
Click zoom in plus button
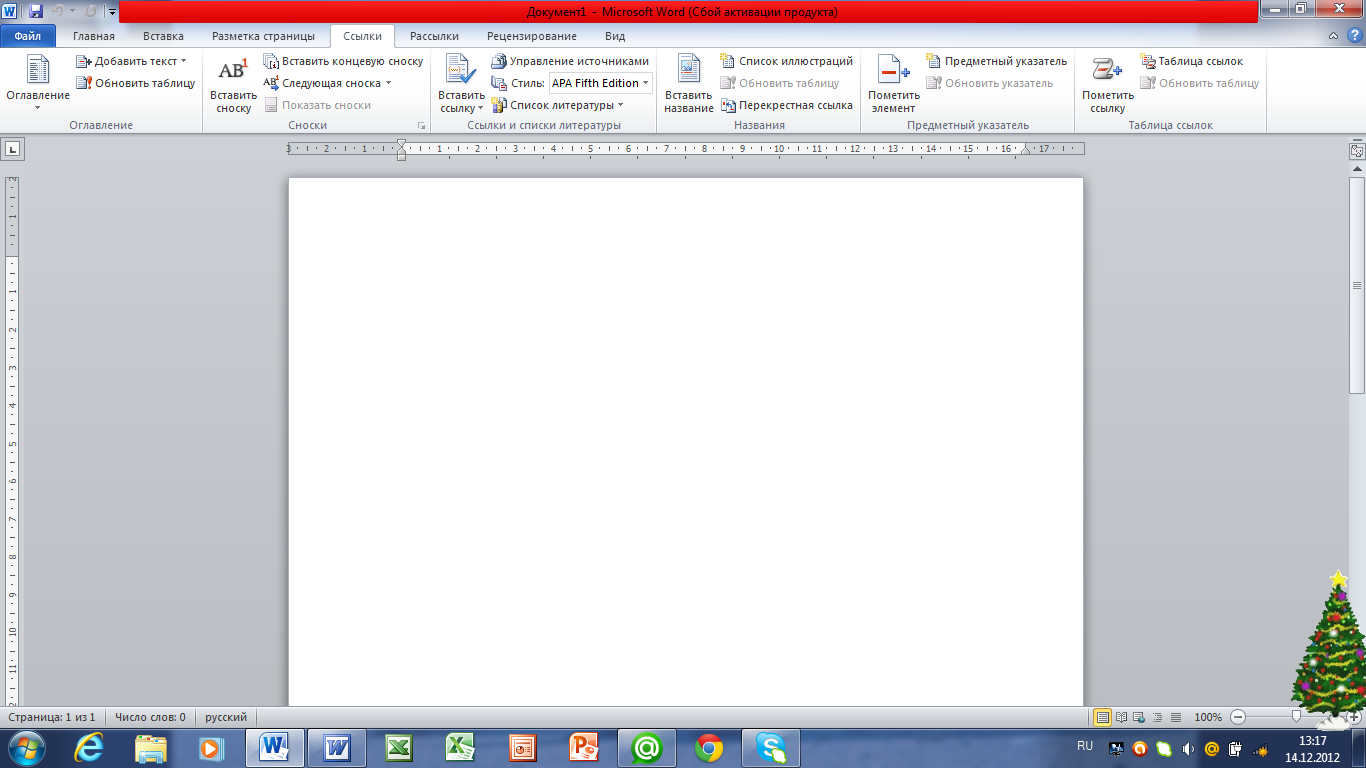click(1354, 717)
